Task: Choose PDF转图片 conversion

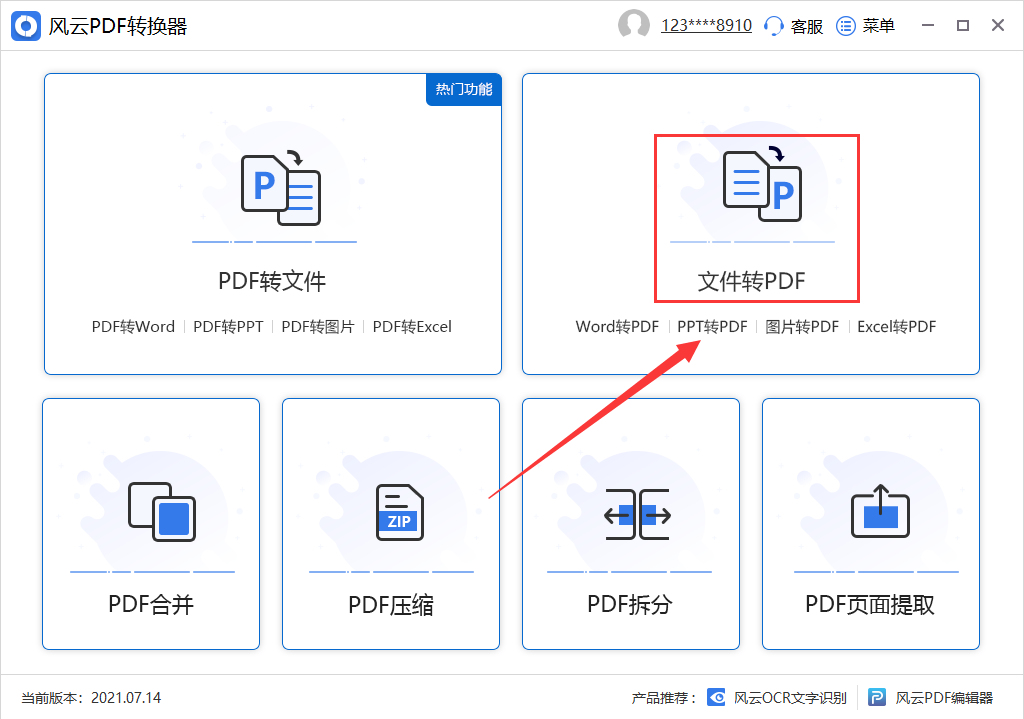Action: click(x=318, y=327)
